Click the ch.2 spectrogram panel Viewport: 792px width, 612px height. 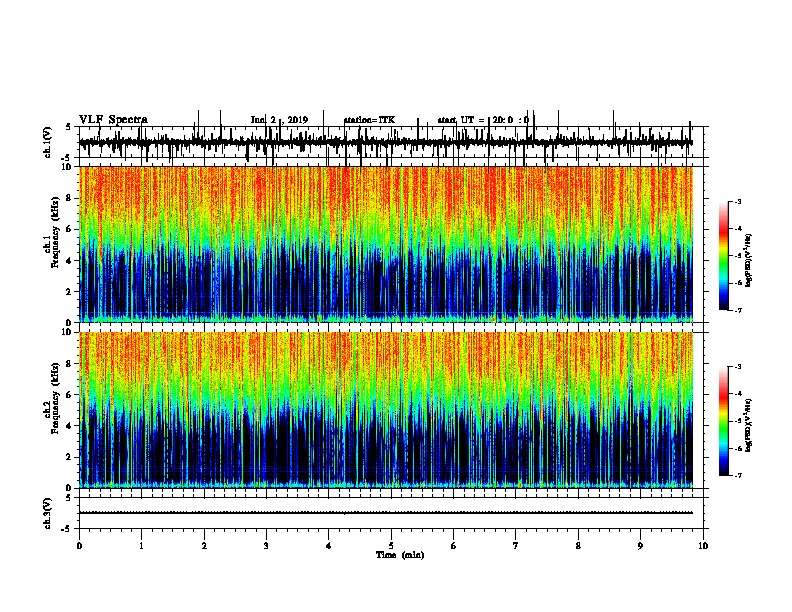385,410
